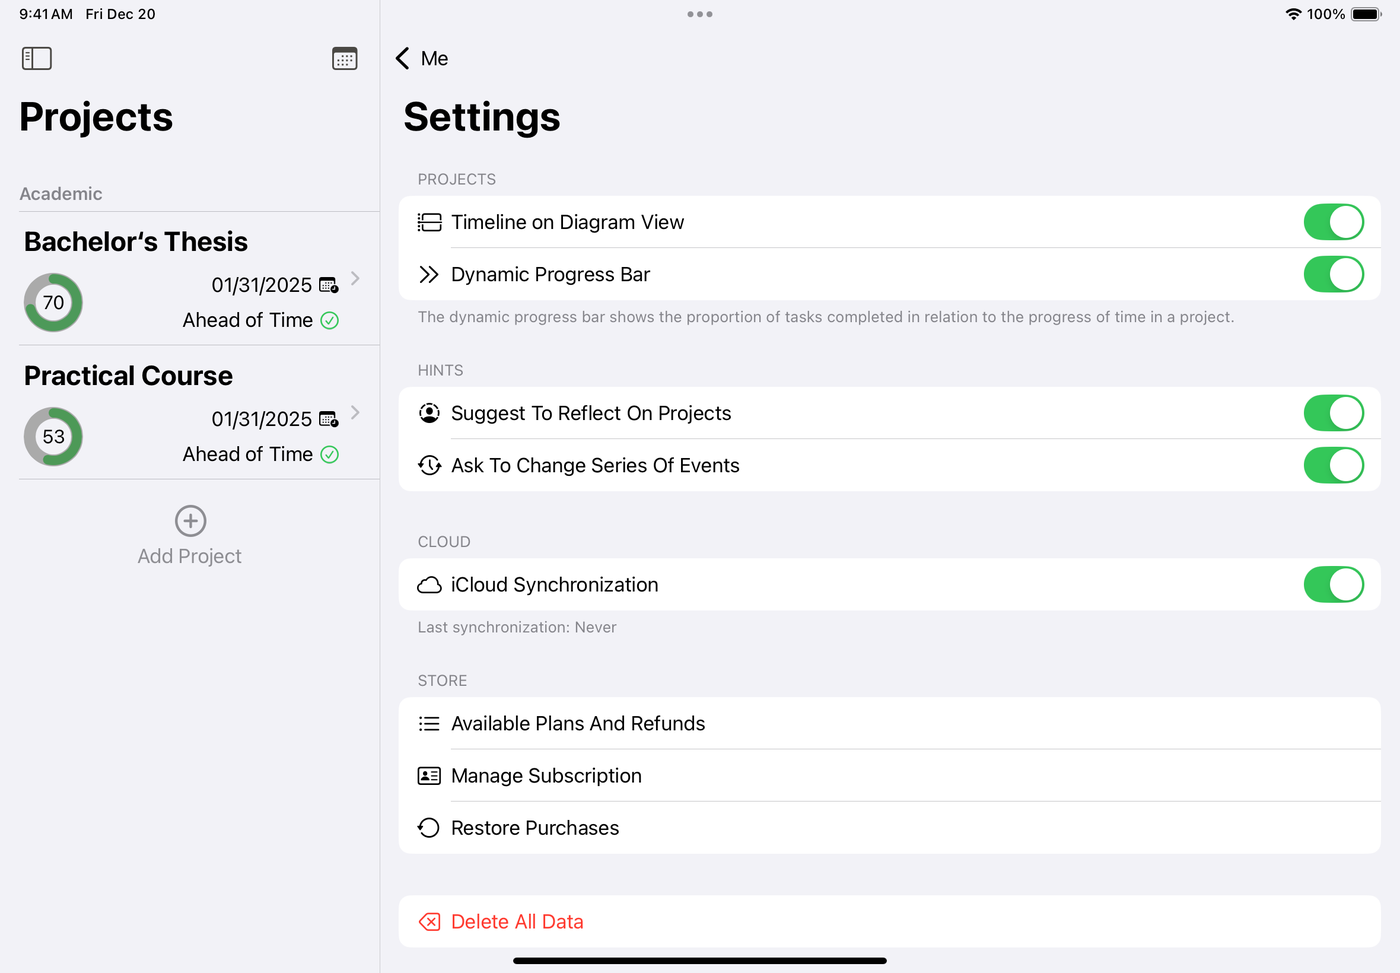Turn off Dynamic Progress Bar switch
Image resolution: width=1400 pixels, height=973 pixels.
[1333, 274]
